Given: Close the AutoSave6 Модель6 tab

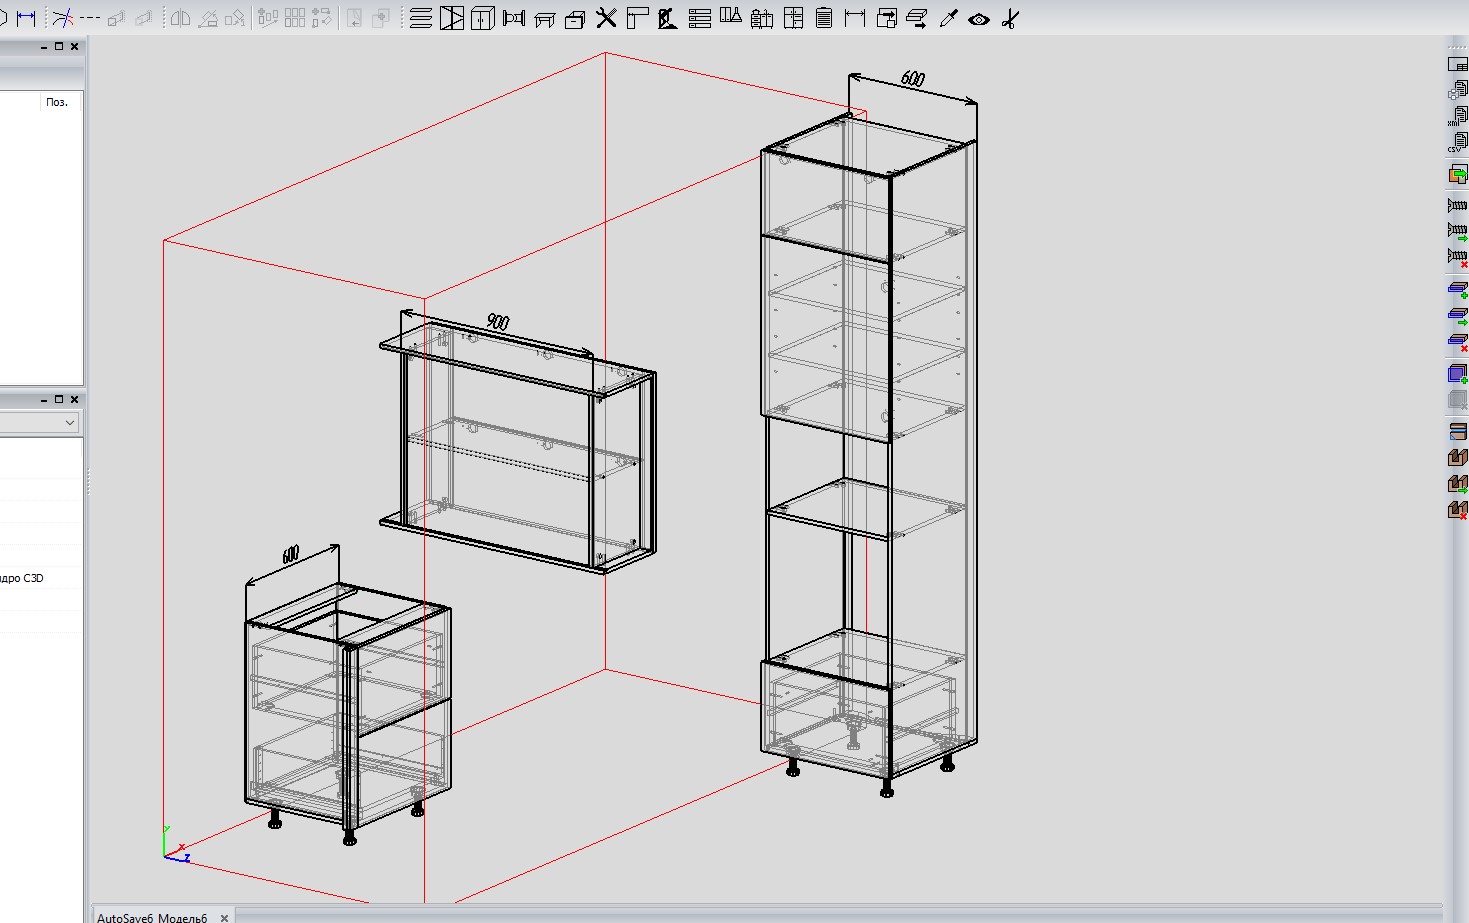Looking at the screenshot, I should 224,917.
